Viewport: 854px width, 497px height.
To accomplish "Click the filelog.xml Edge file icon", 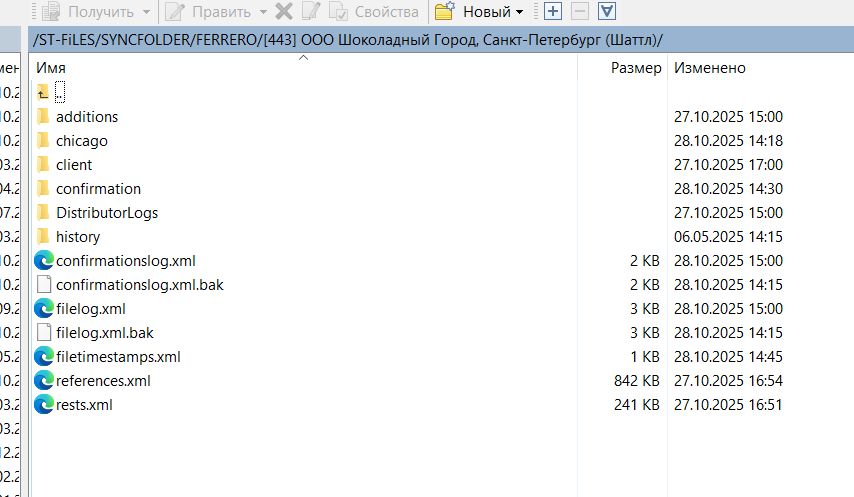I will 44,309.
